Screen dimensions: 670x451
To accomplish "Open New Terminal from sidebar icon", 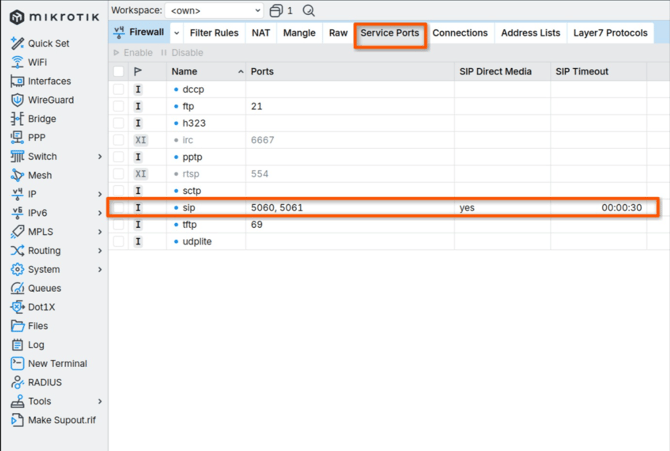I will (x=17, y=364).
